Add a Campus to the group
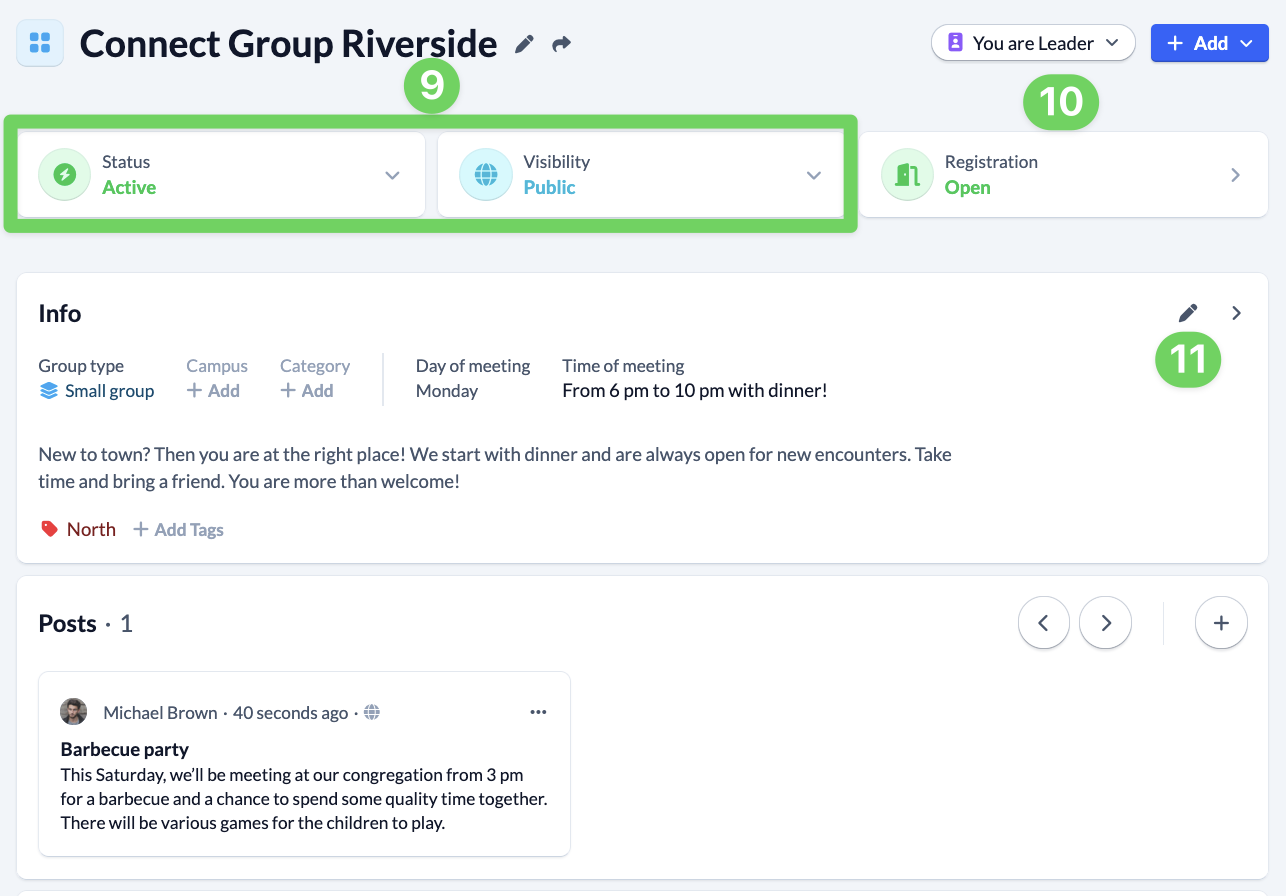This screenshot has width=1286, height=896. [x=214, y=391]
